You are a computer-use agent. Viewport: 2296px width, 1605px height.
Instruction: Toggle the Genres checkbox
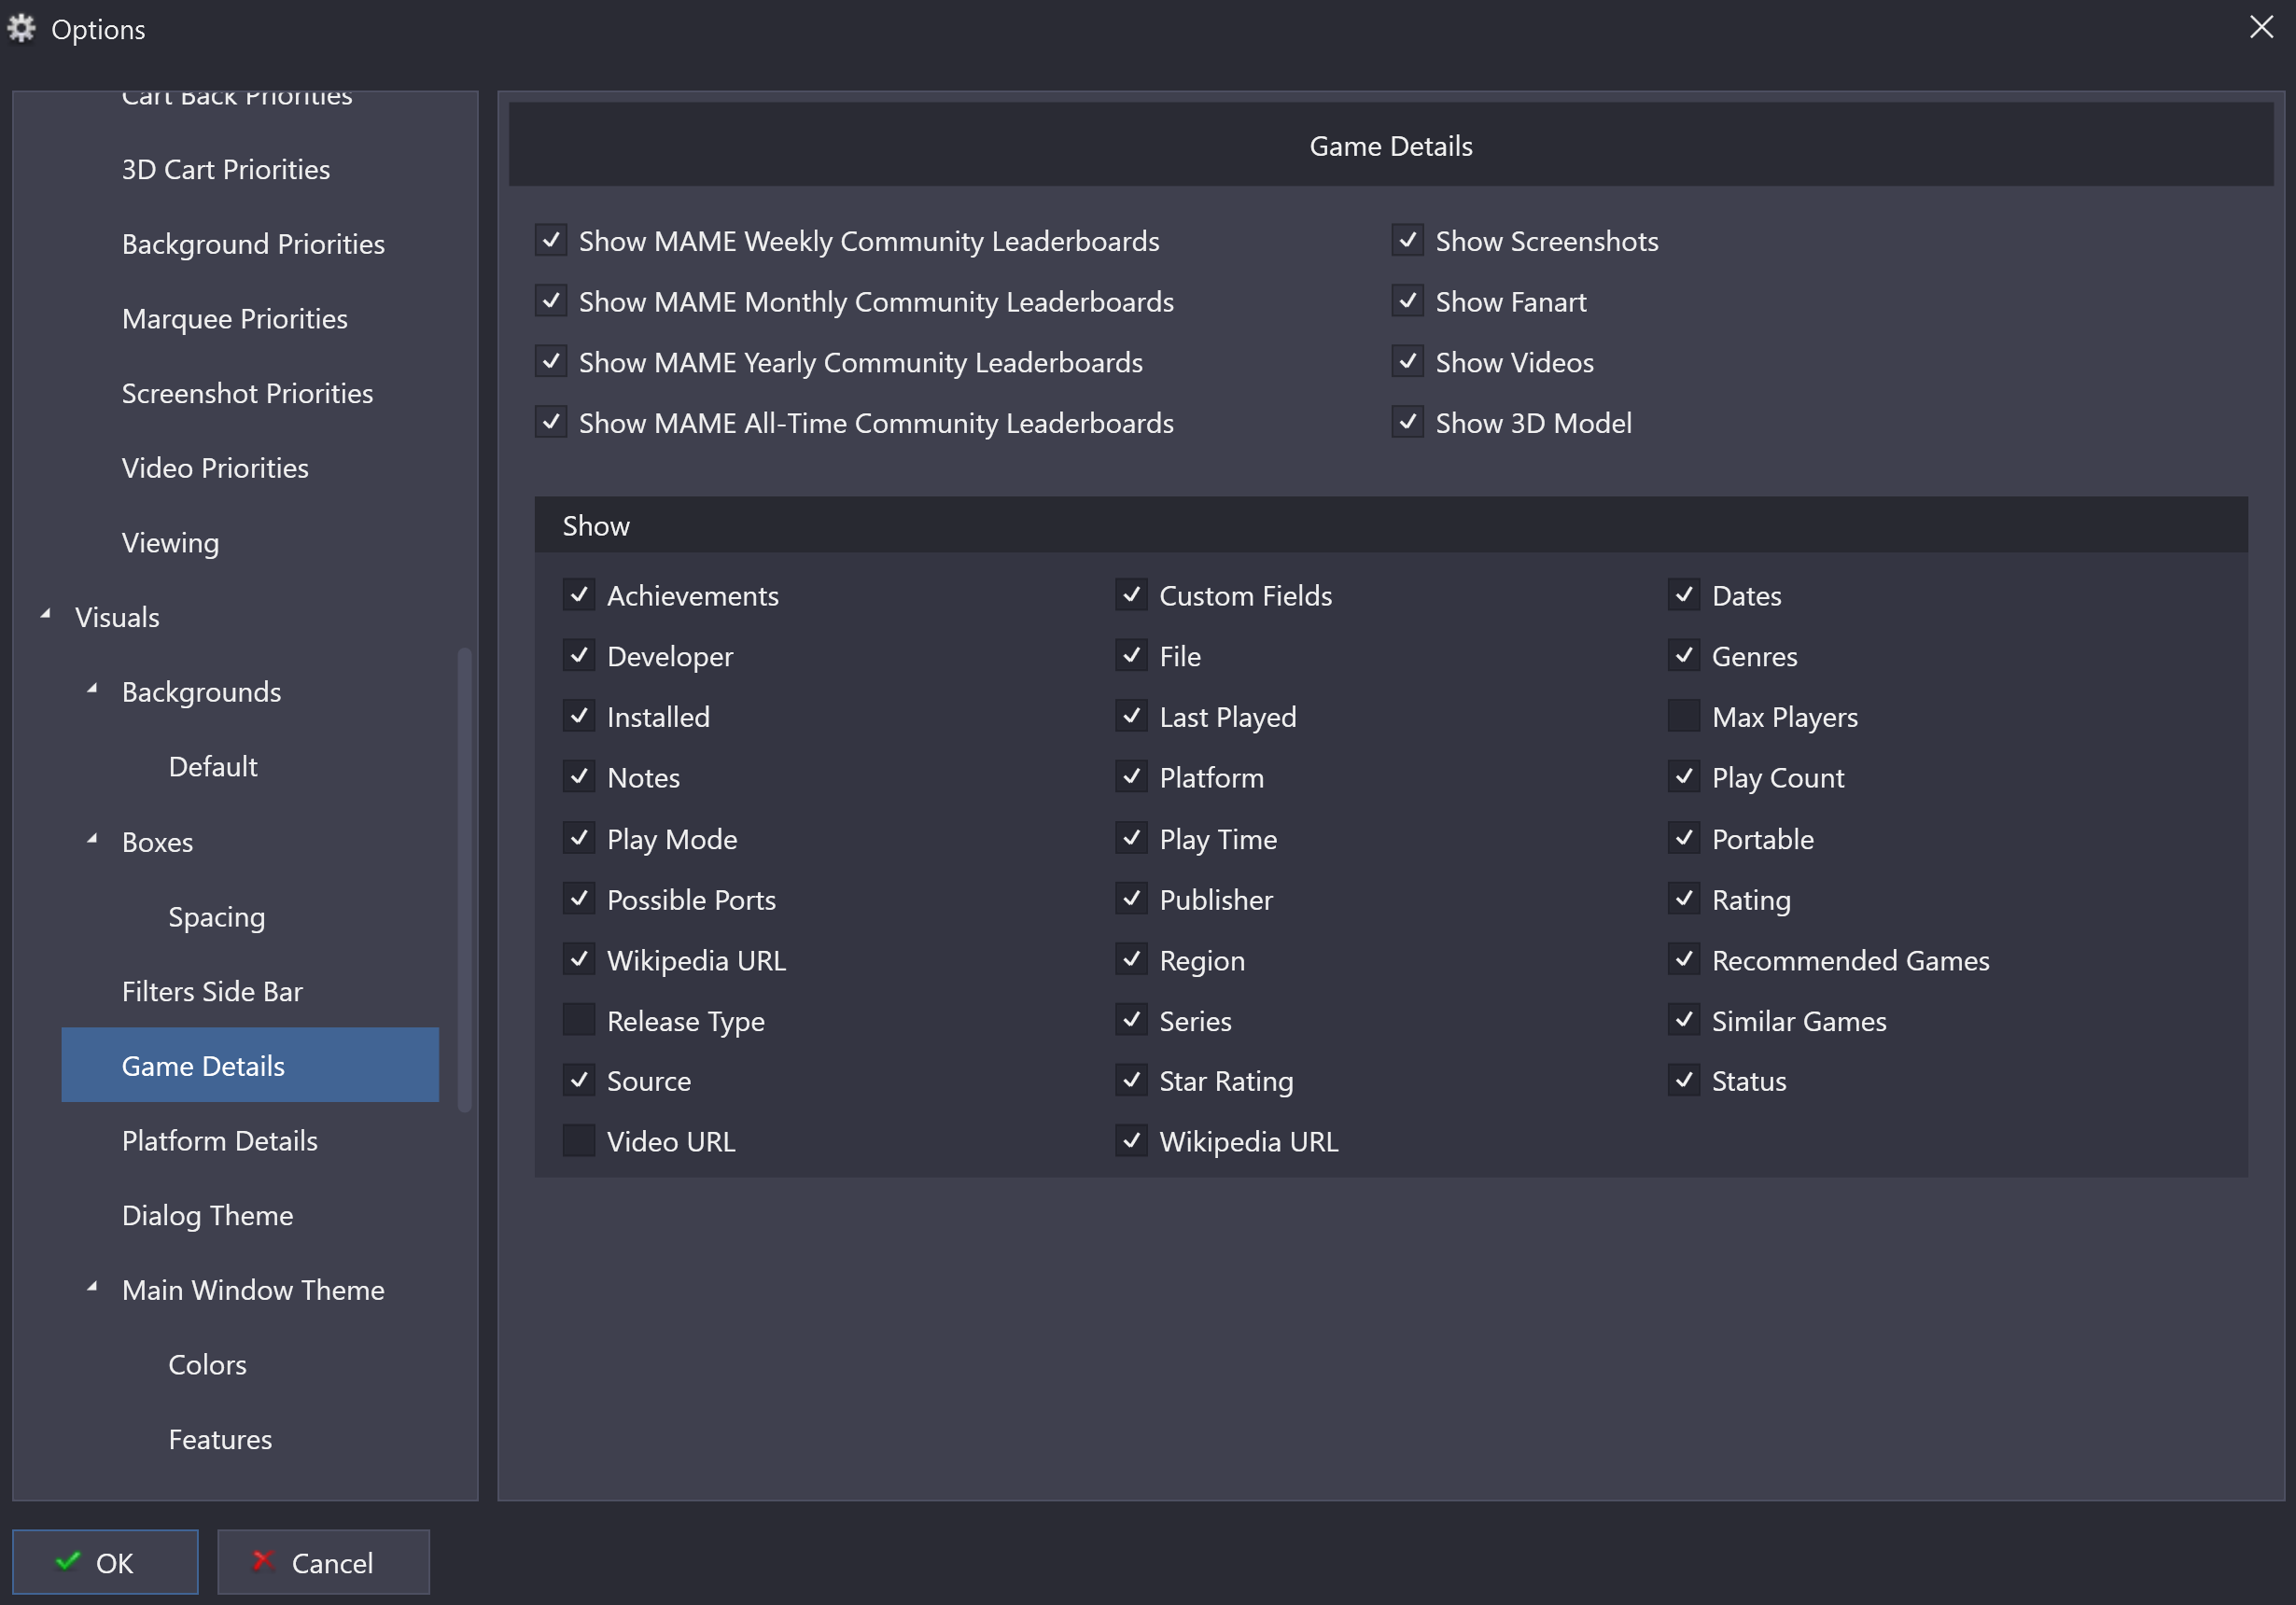point(1684,656)
